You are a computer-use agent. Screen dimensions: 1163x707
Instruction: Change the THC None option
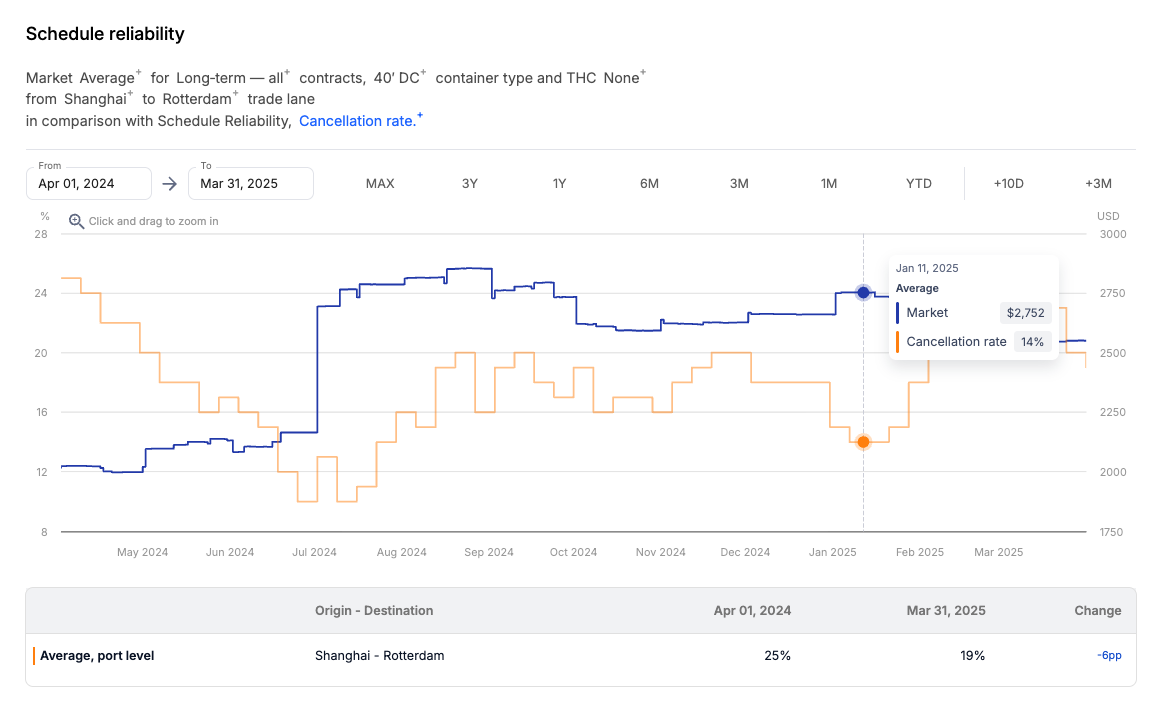pos(624,78)
